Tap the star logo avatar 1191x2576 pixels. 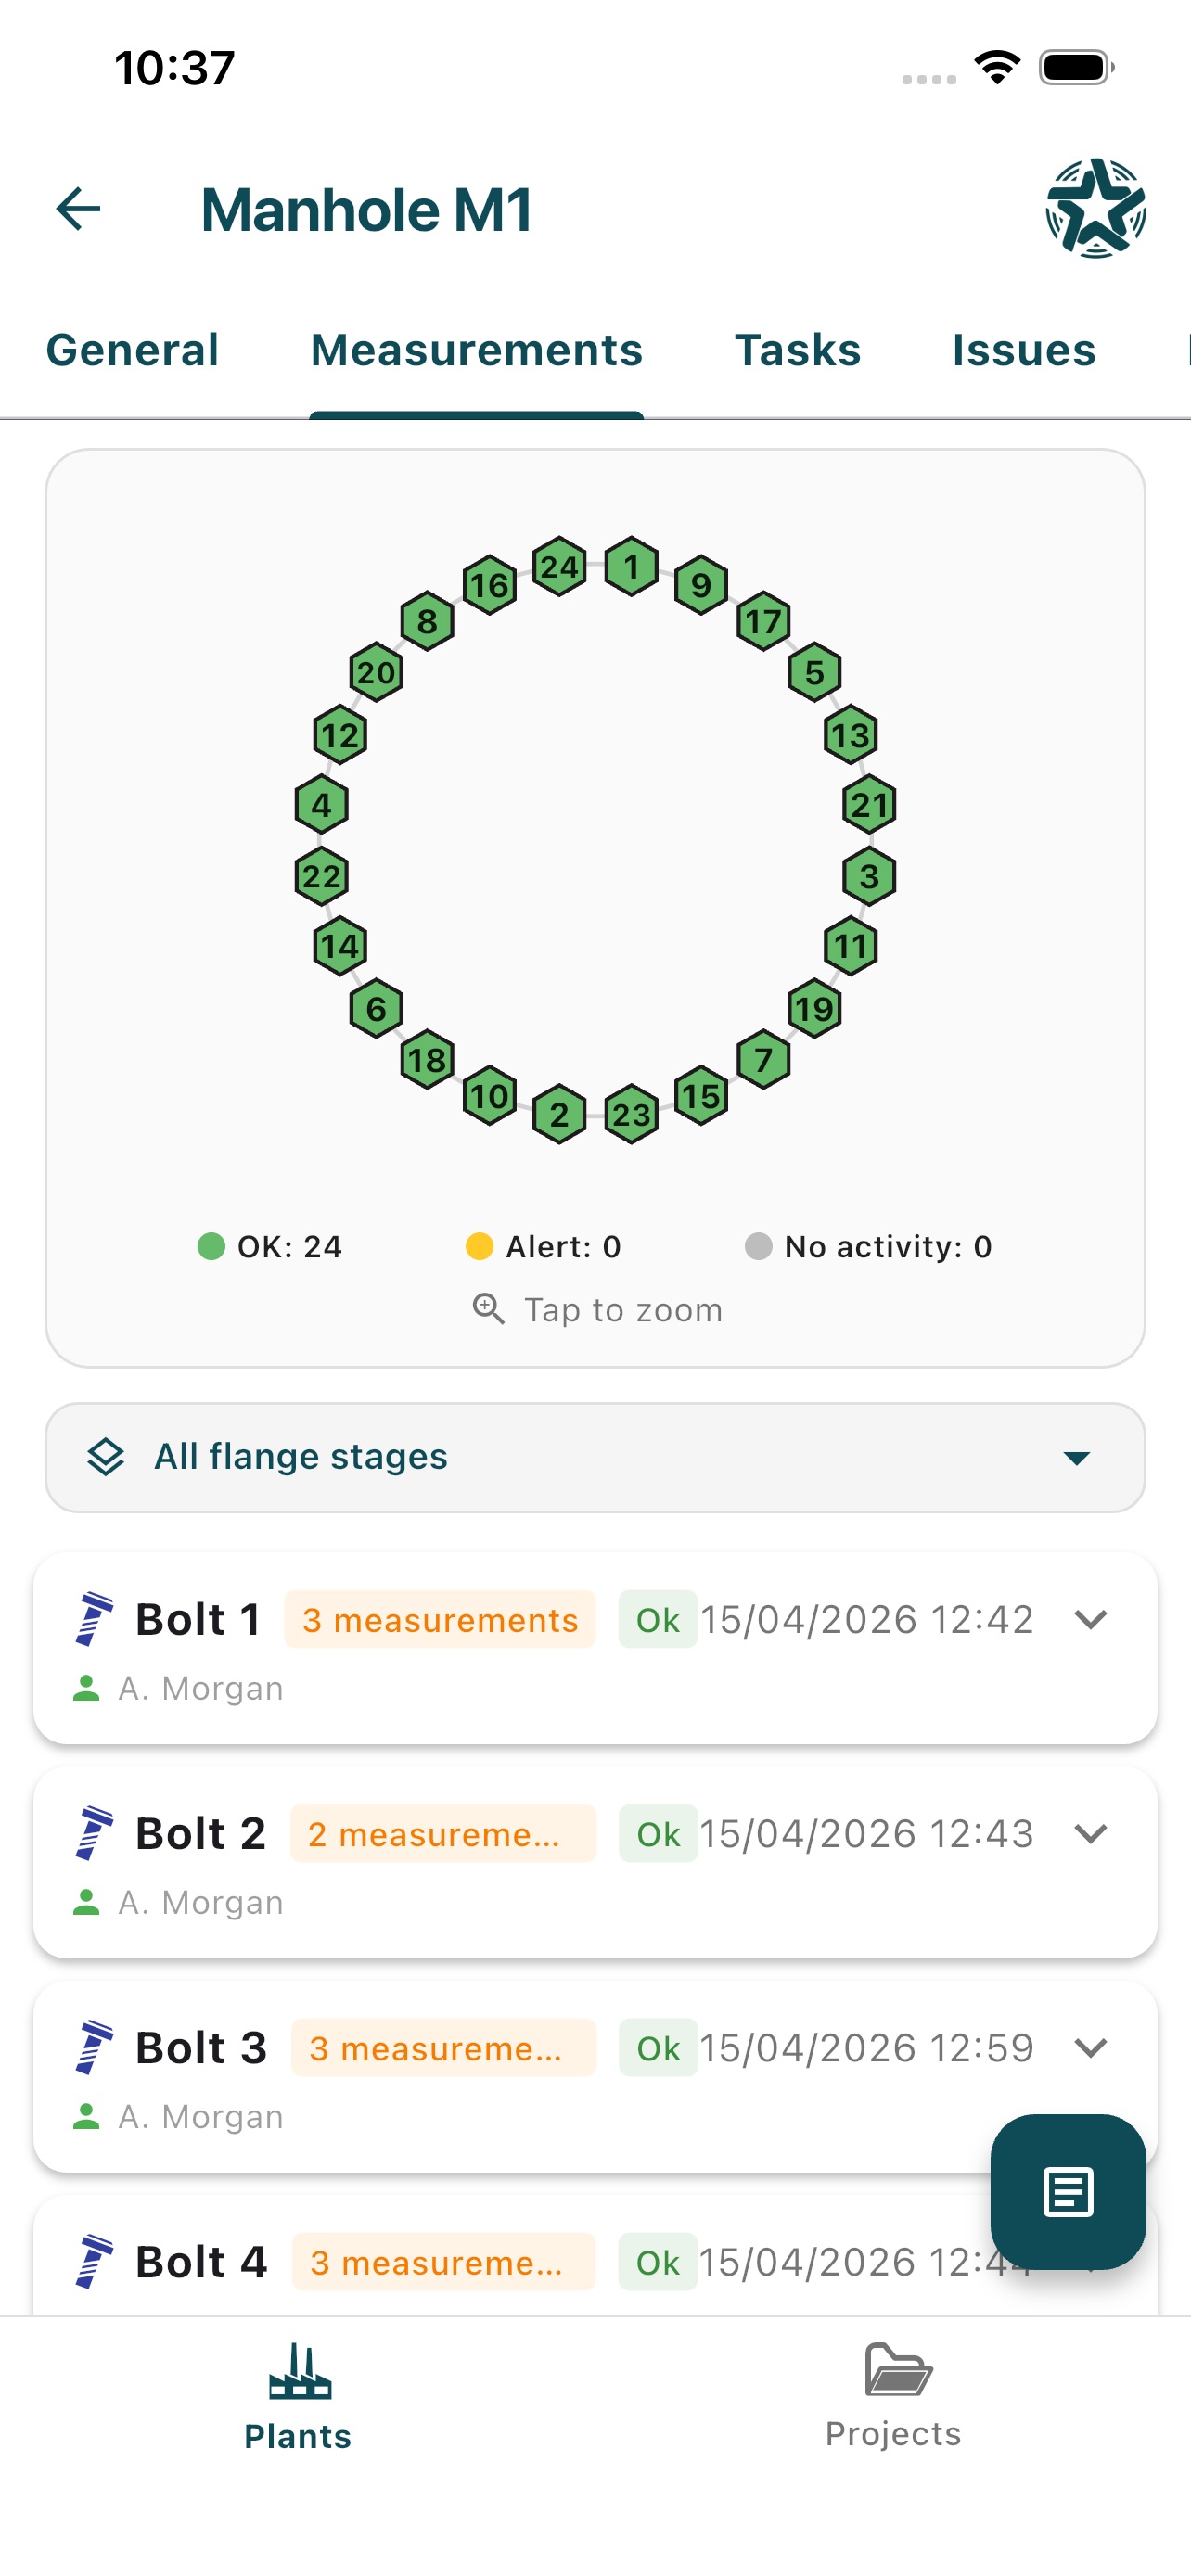[x=1096, y=208]
